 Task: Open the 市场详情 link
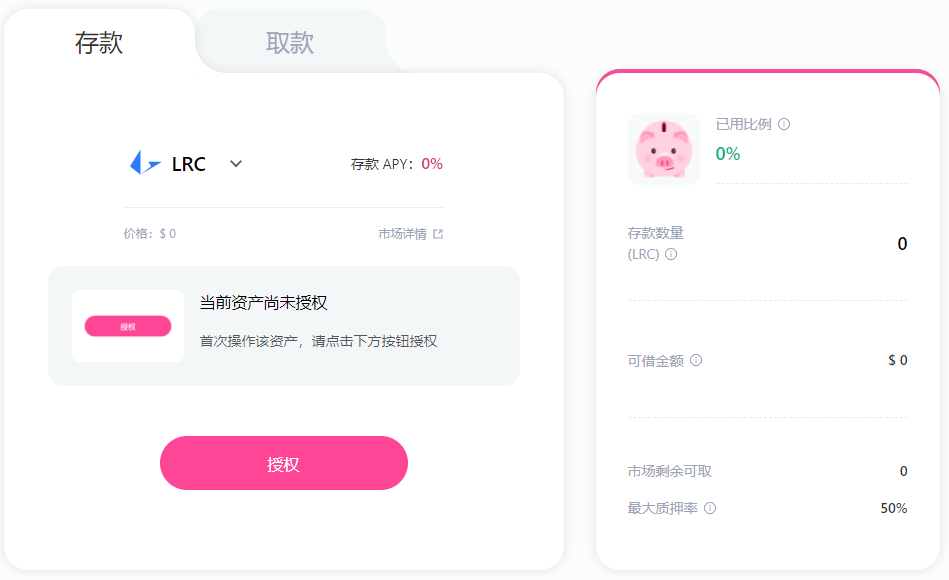tap(402, 234)
